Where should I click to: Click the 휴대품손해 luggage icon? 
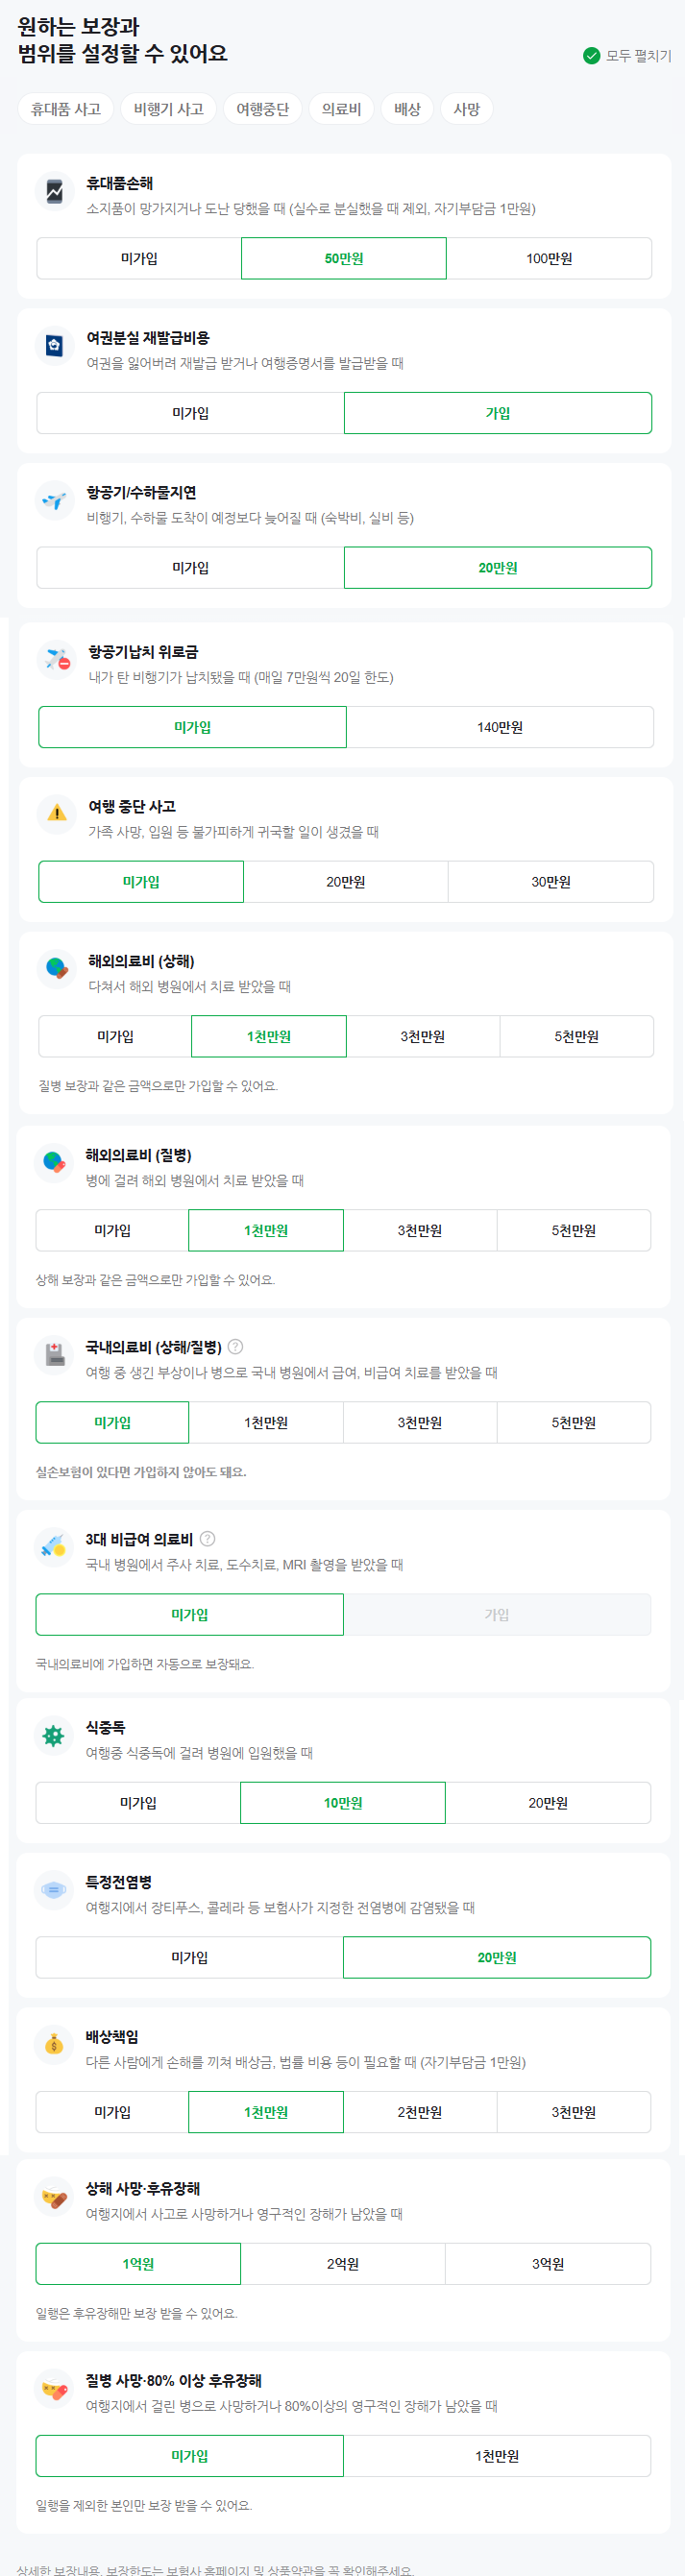click(x=54, y=191)
